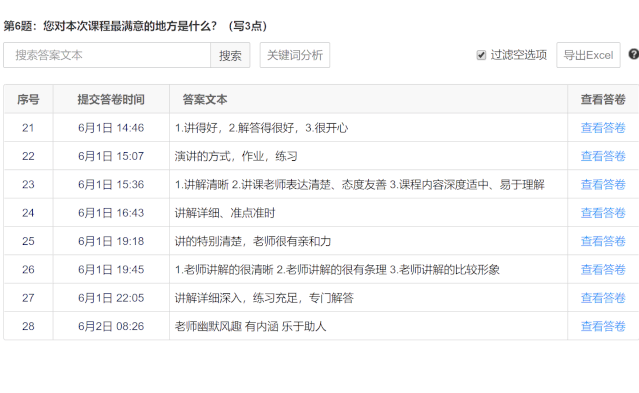Click the 搜索 button
The height and width of the screenshot is (393, 639).
[x=230, y=55]
